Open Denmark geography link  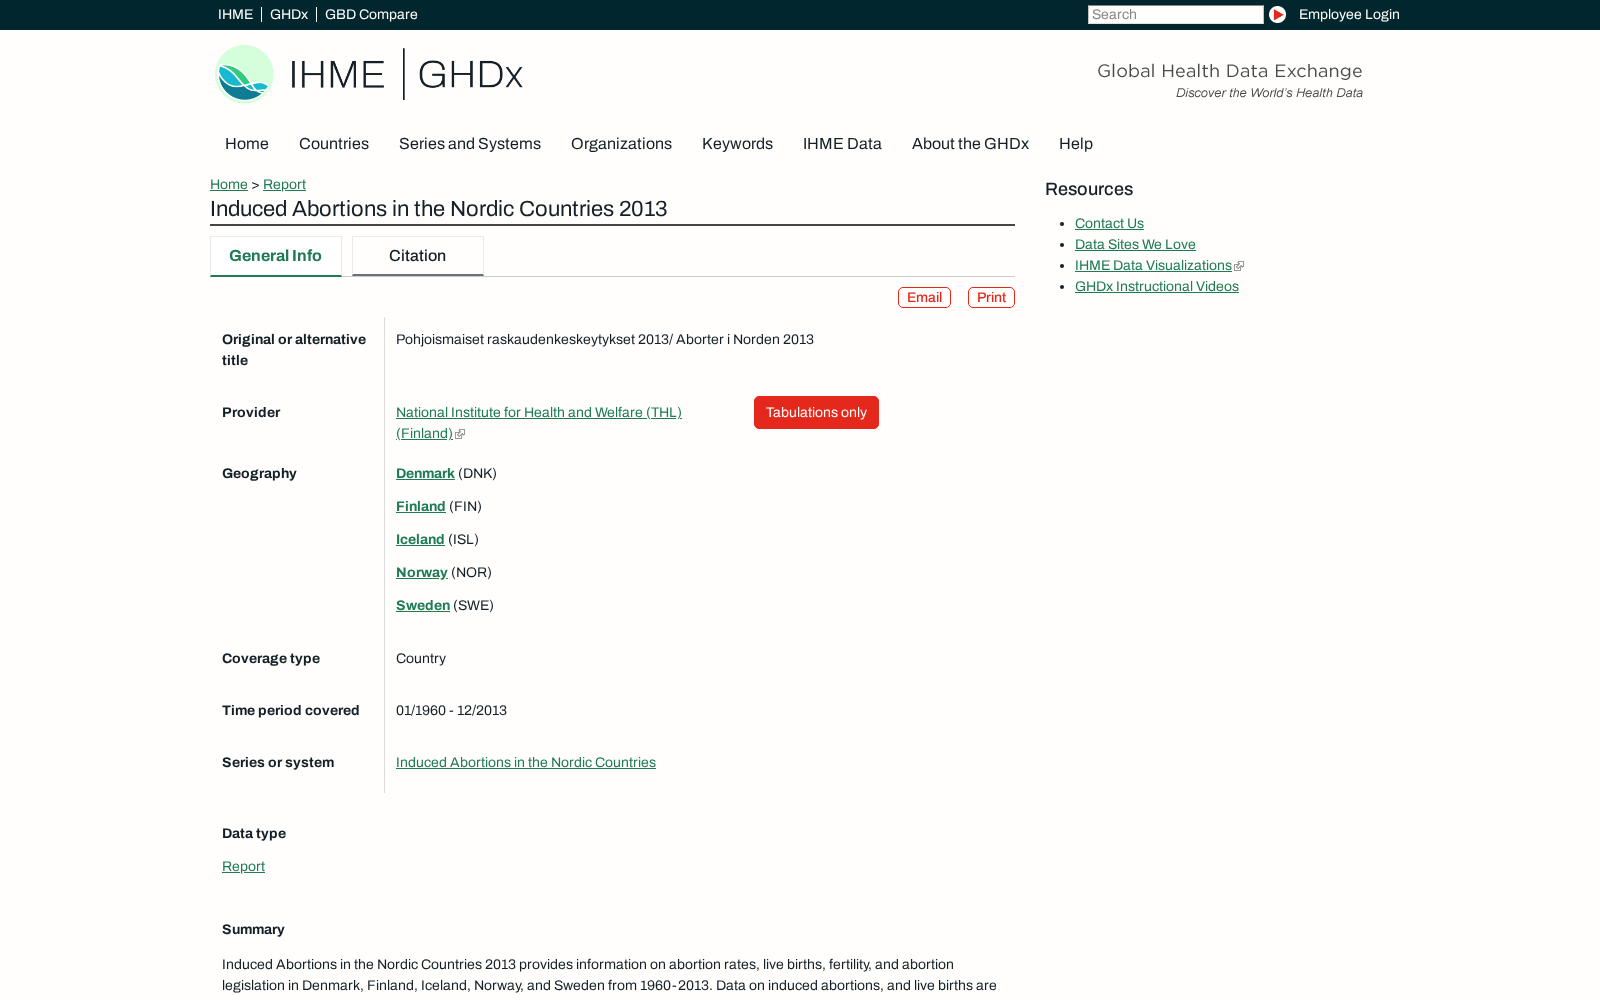(425, 474)
